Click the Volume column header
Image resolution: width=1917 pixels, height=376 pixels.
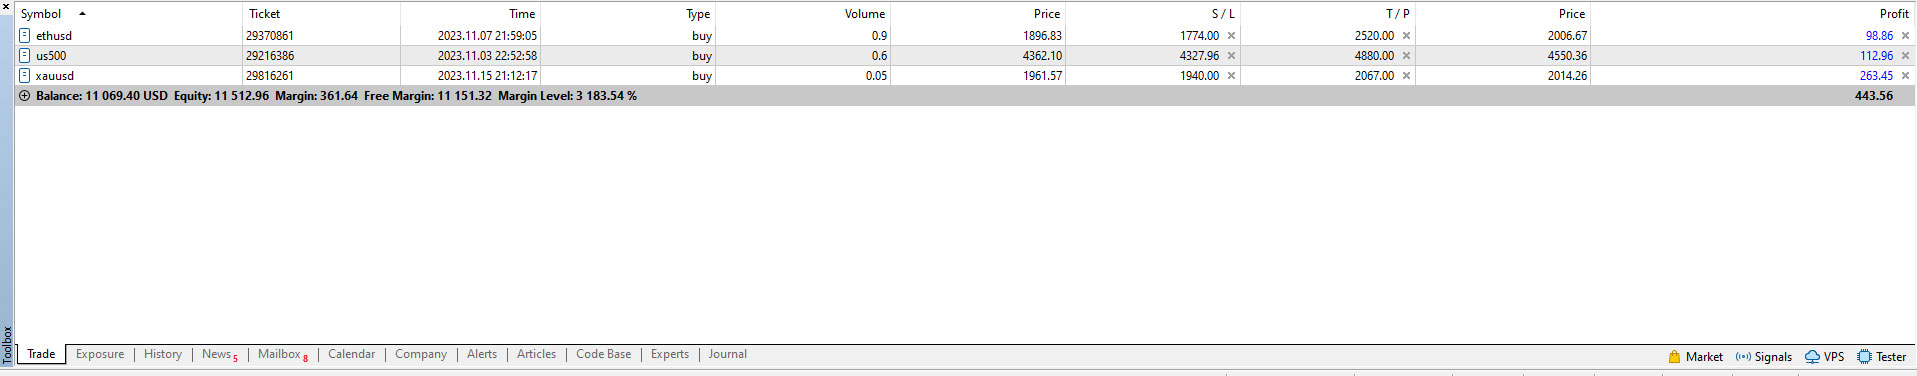865,14
